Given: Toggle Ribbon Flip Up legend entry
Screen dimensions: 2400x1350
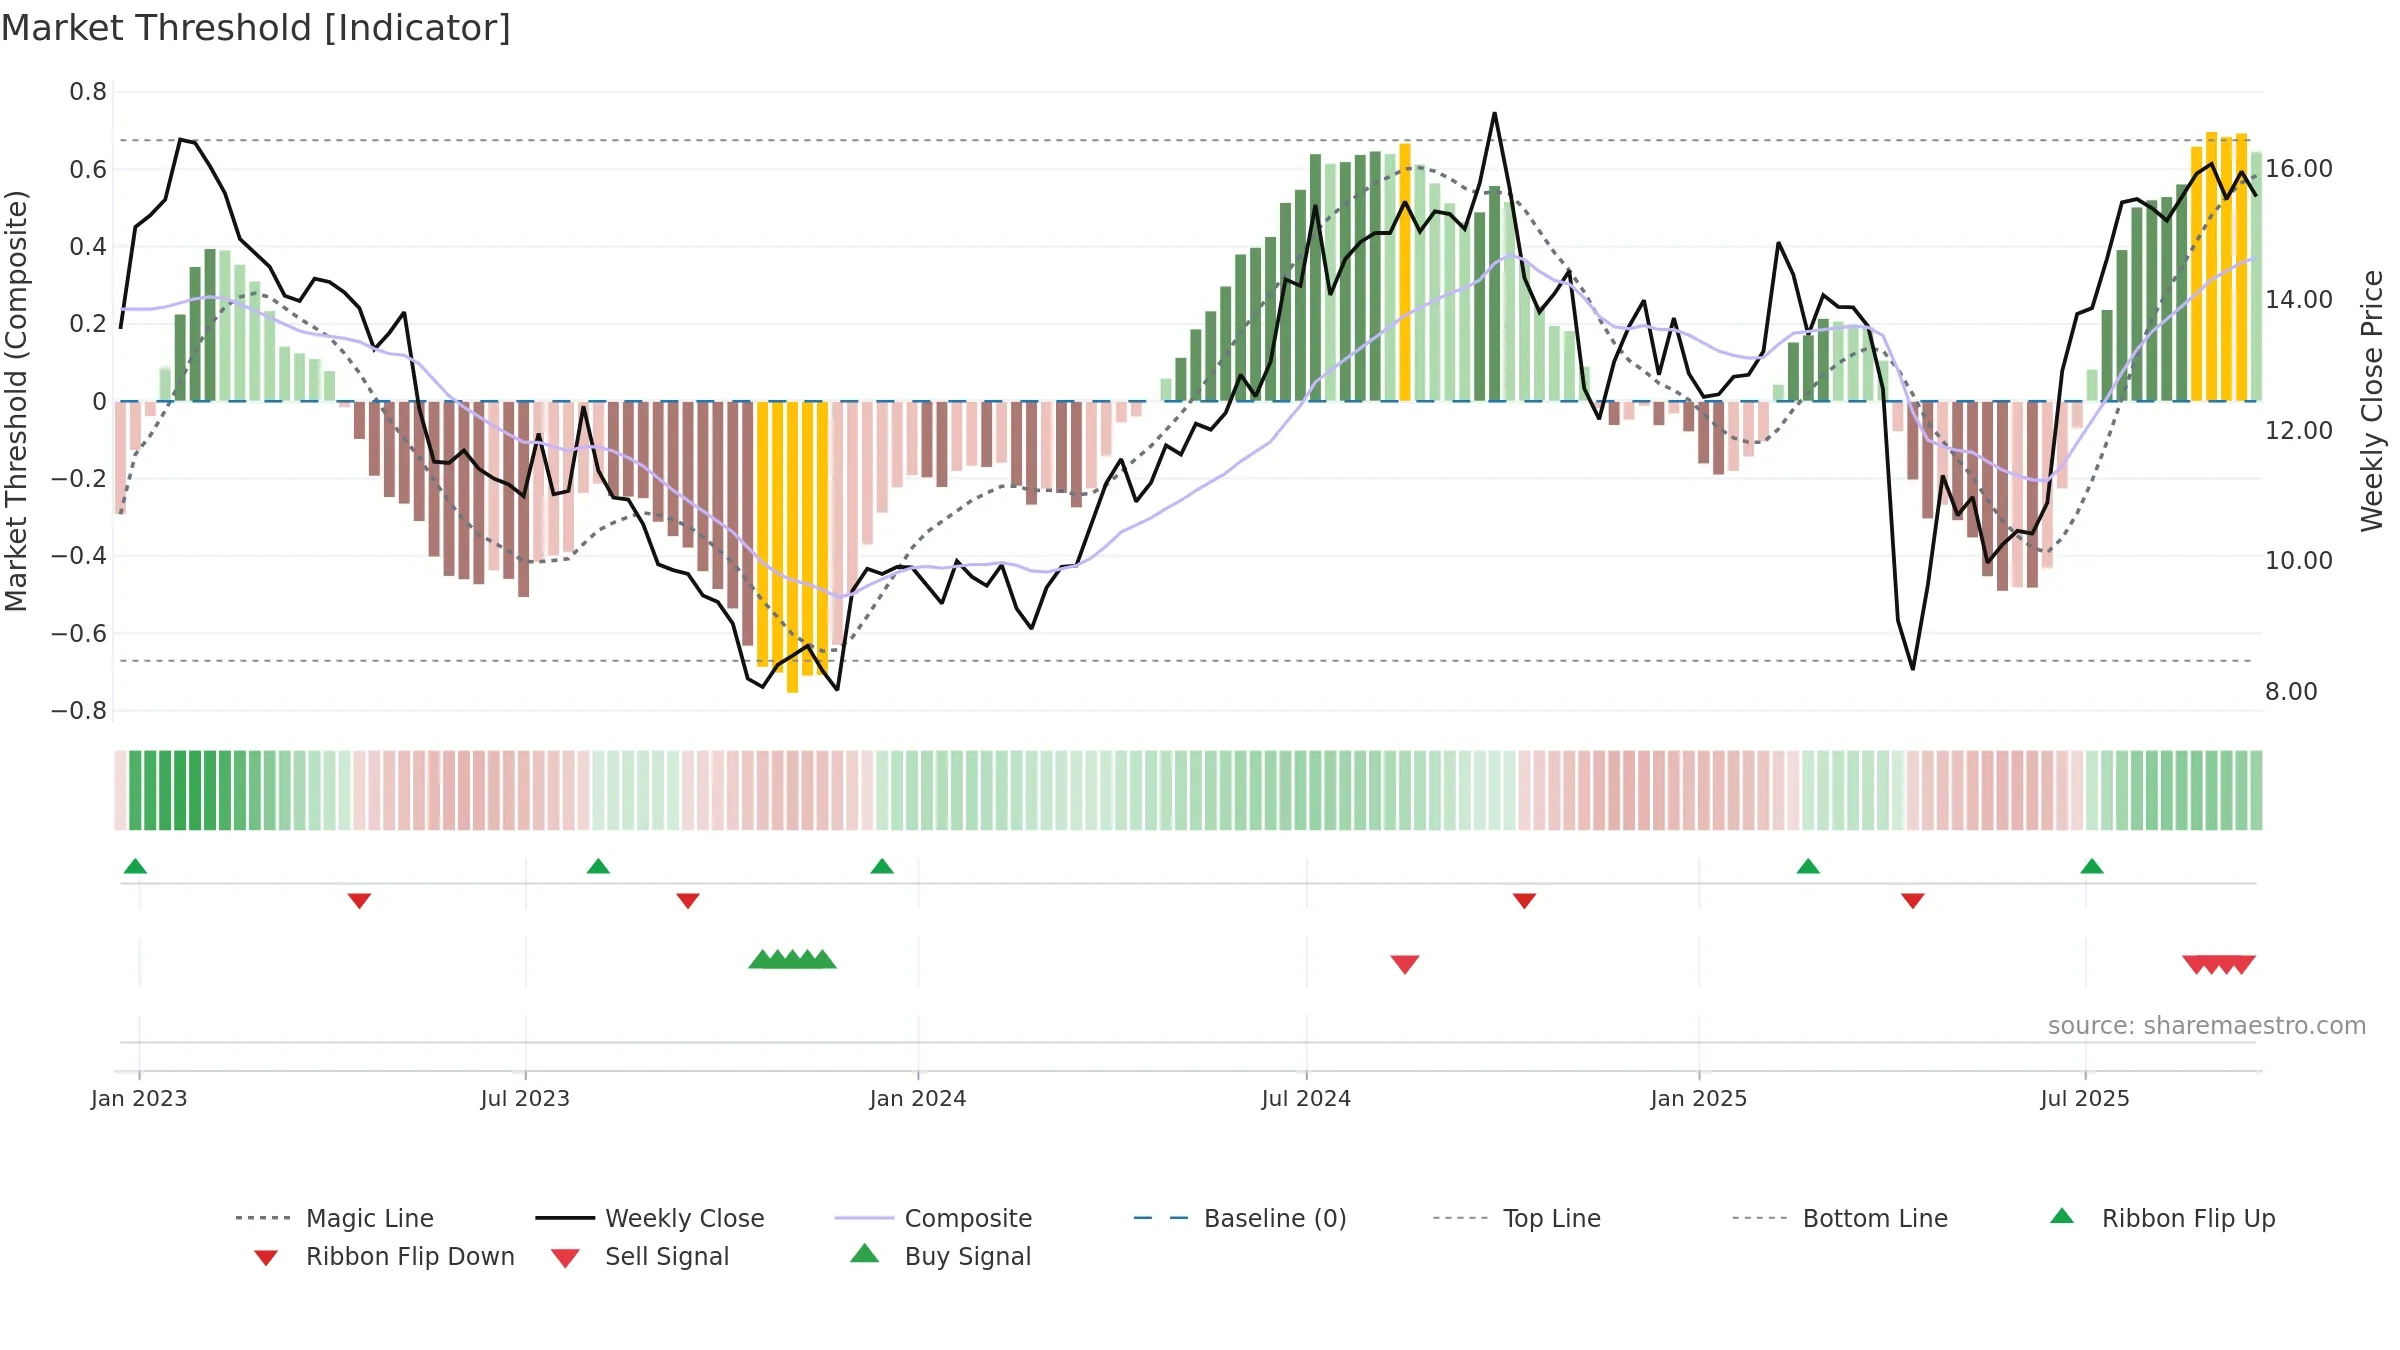Looking at the screenshot, I should (2162, 1218).
